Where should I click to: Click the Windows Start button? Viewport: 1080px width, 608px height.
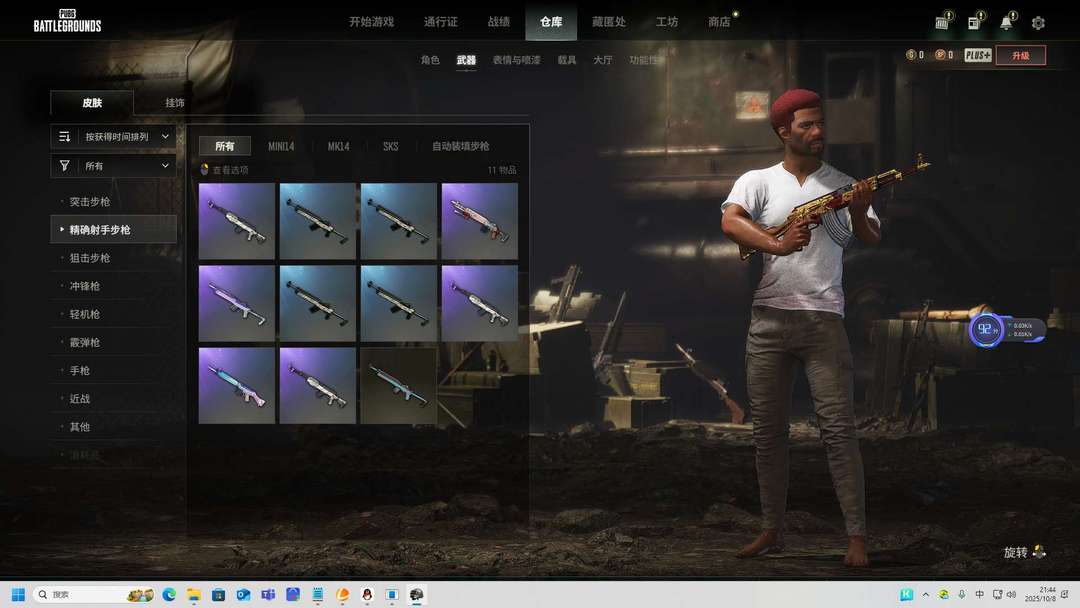point(18,594)
